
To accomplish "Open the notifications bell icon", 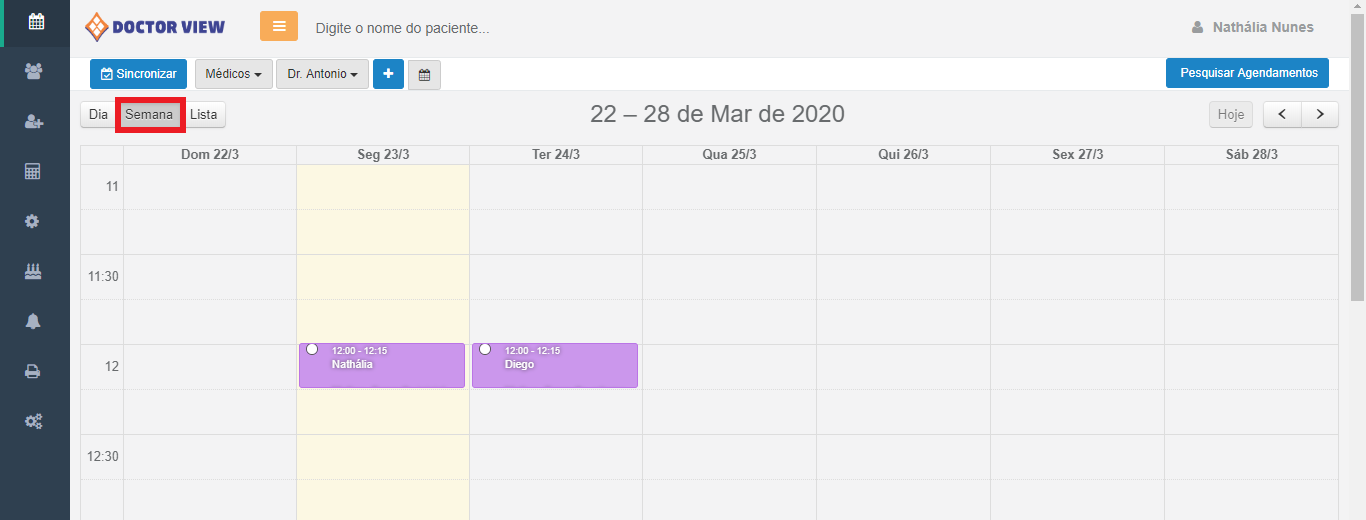I will (x=35, y=321).
